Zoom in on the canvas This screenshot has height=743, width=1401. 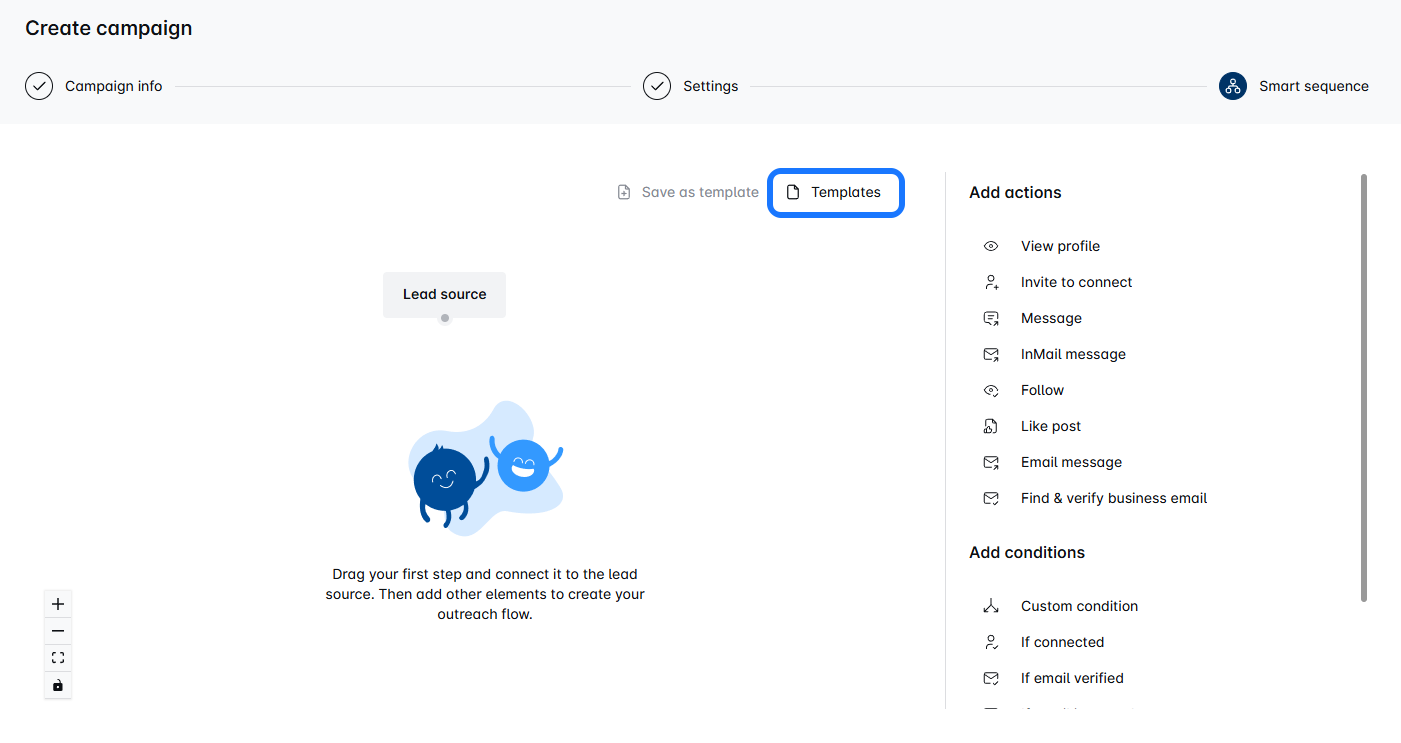(58, 604)
